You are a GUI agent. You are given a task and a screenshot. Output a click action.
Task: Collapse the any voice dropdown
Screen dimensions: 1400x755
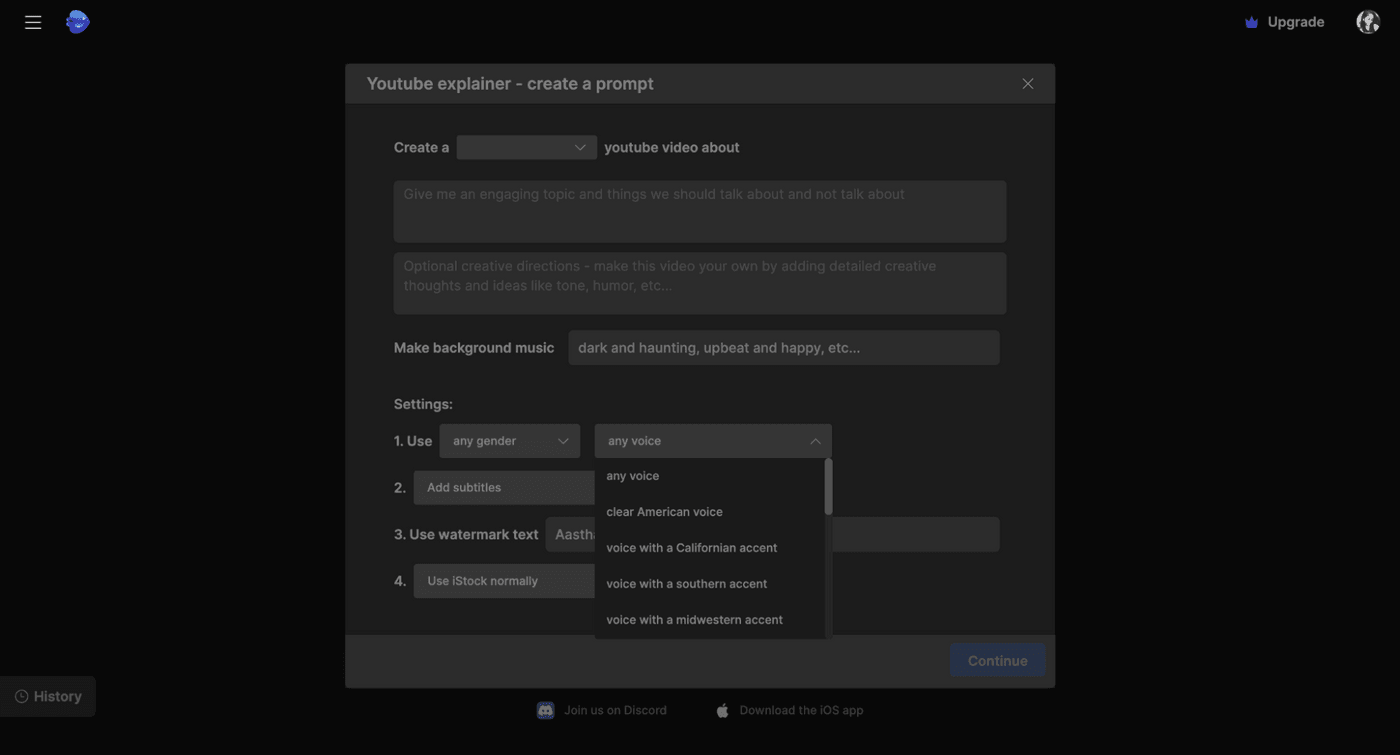coord(712,441)
